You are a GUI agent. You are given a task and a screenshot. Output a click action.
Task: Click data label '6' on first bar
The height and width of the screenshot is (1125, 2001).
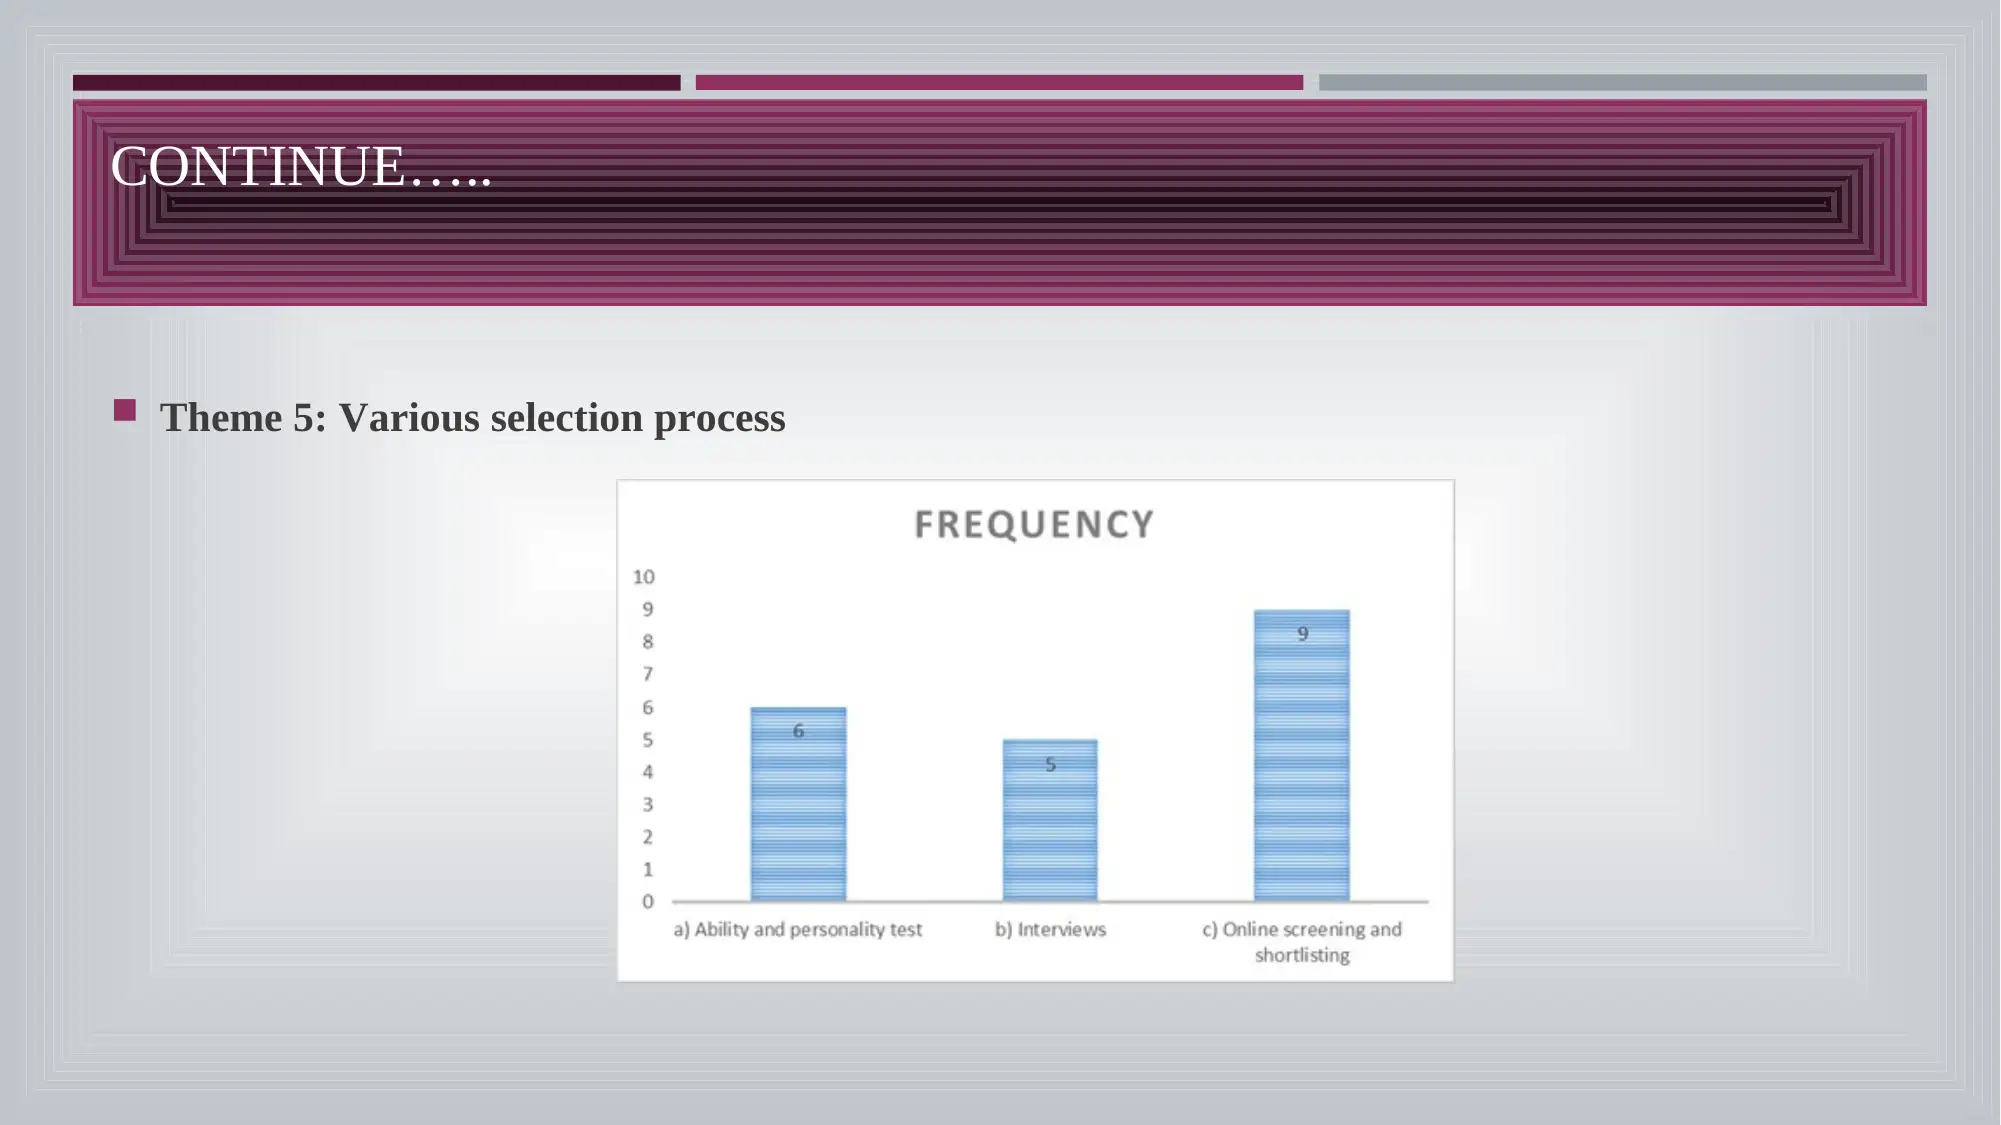tap(798, 731)
